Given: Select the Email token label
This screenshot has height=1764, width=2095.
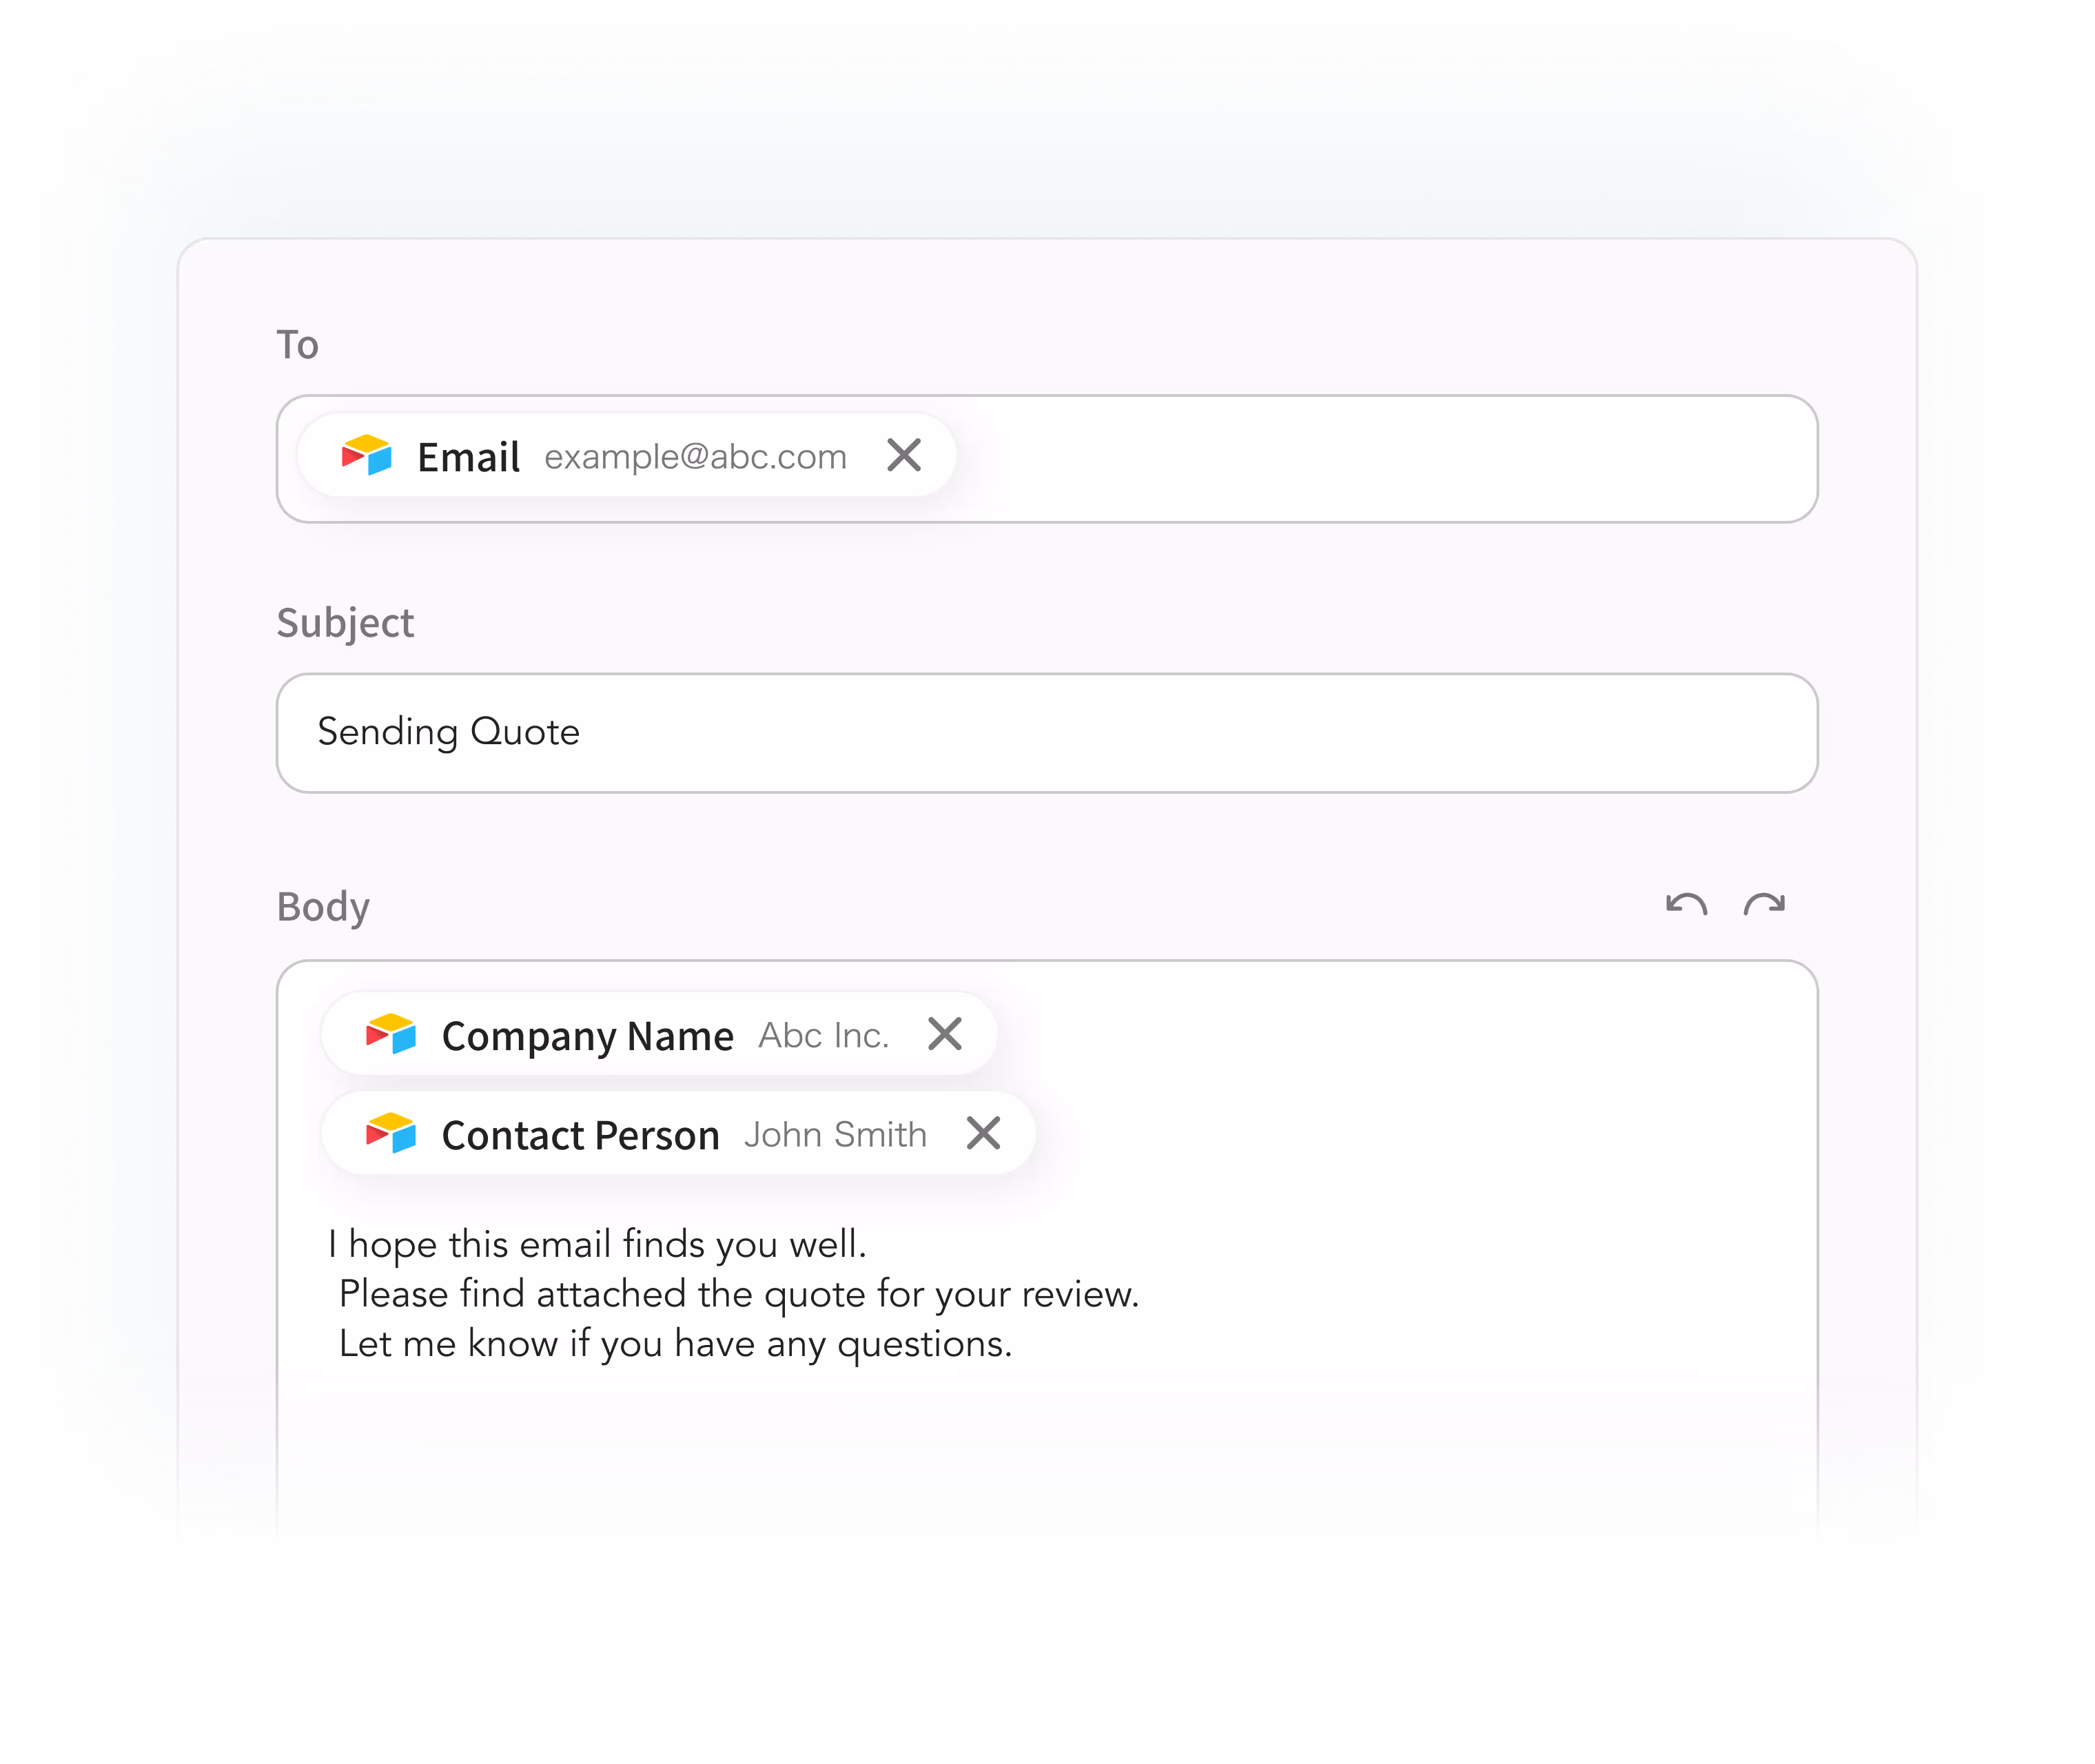Looking at the screenshot, I should tap(468, 457).
